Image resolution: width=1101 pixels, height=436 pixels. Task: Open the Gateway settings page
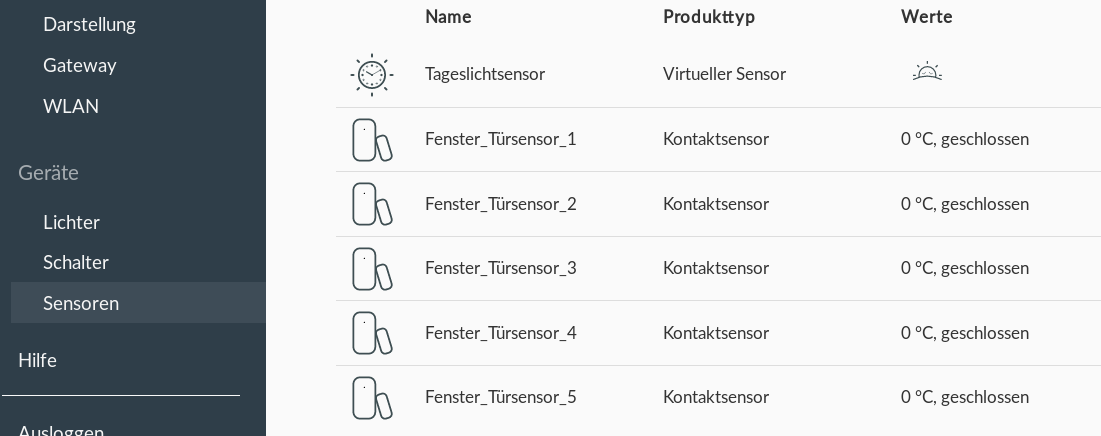point(79,65)
